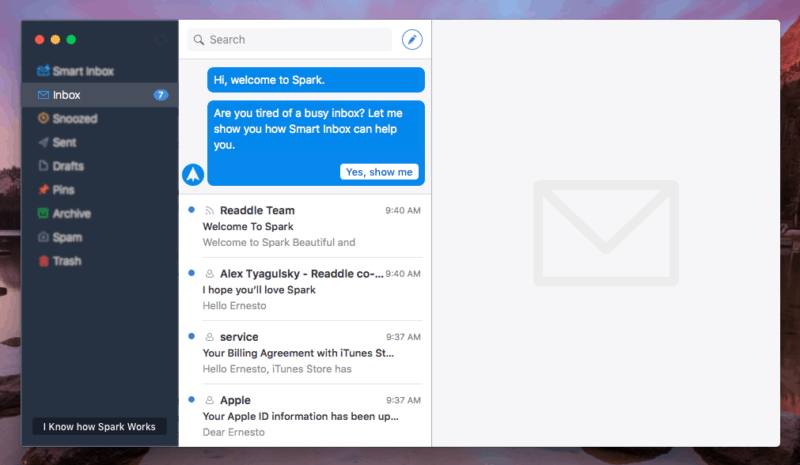Click the Snoozed clock icon

43,118
